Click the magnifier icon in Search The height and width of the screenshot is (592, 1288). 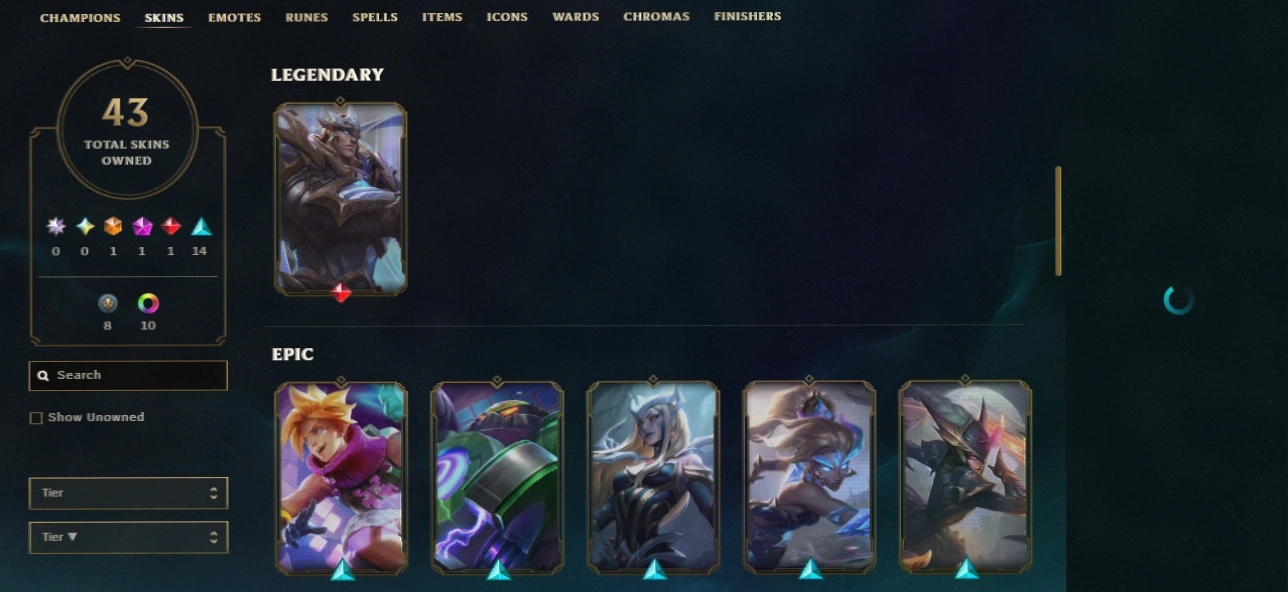pyautogui.click(x=43, y=376)
